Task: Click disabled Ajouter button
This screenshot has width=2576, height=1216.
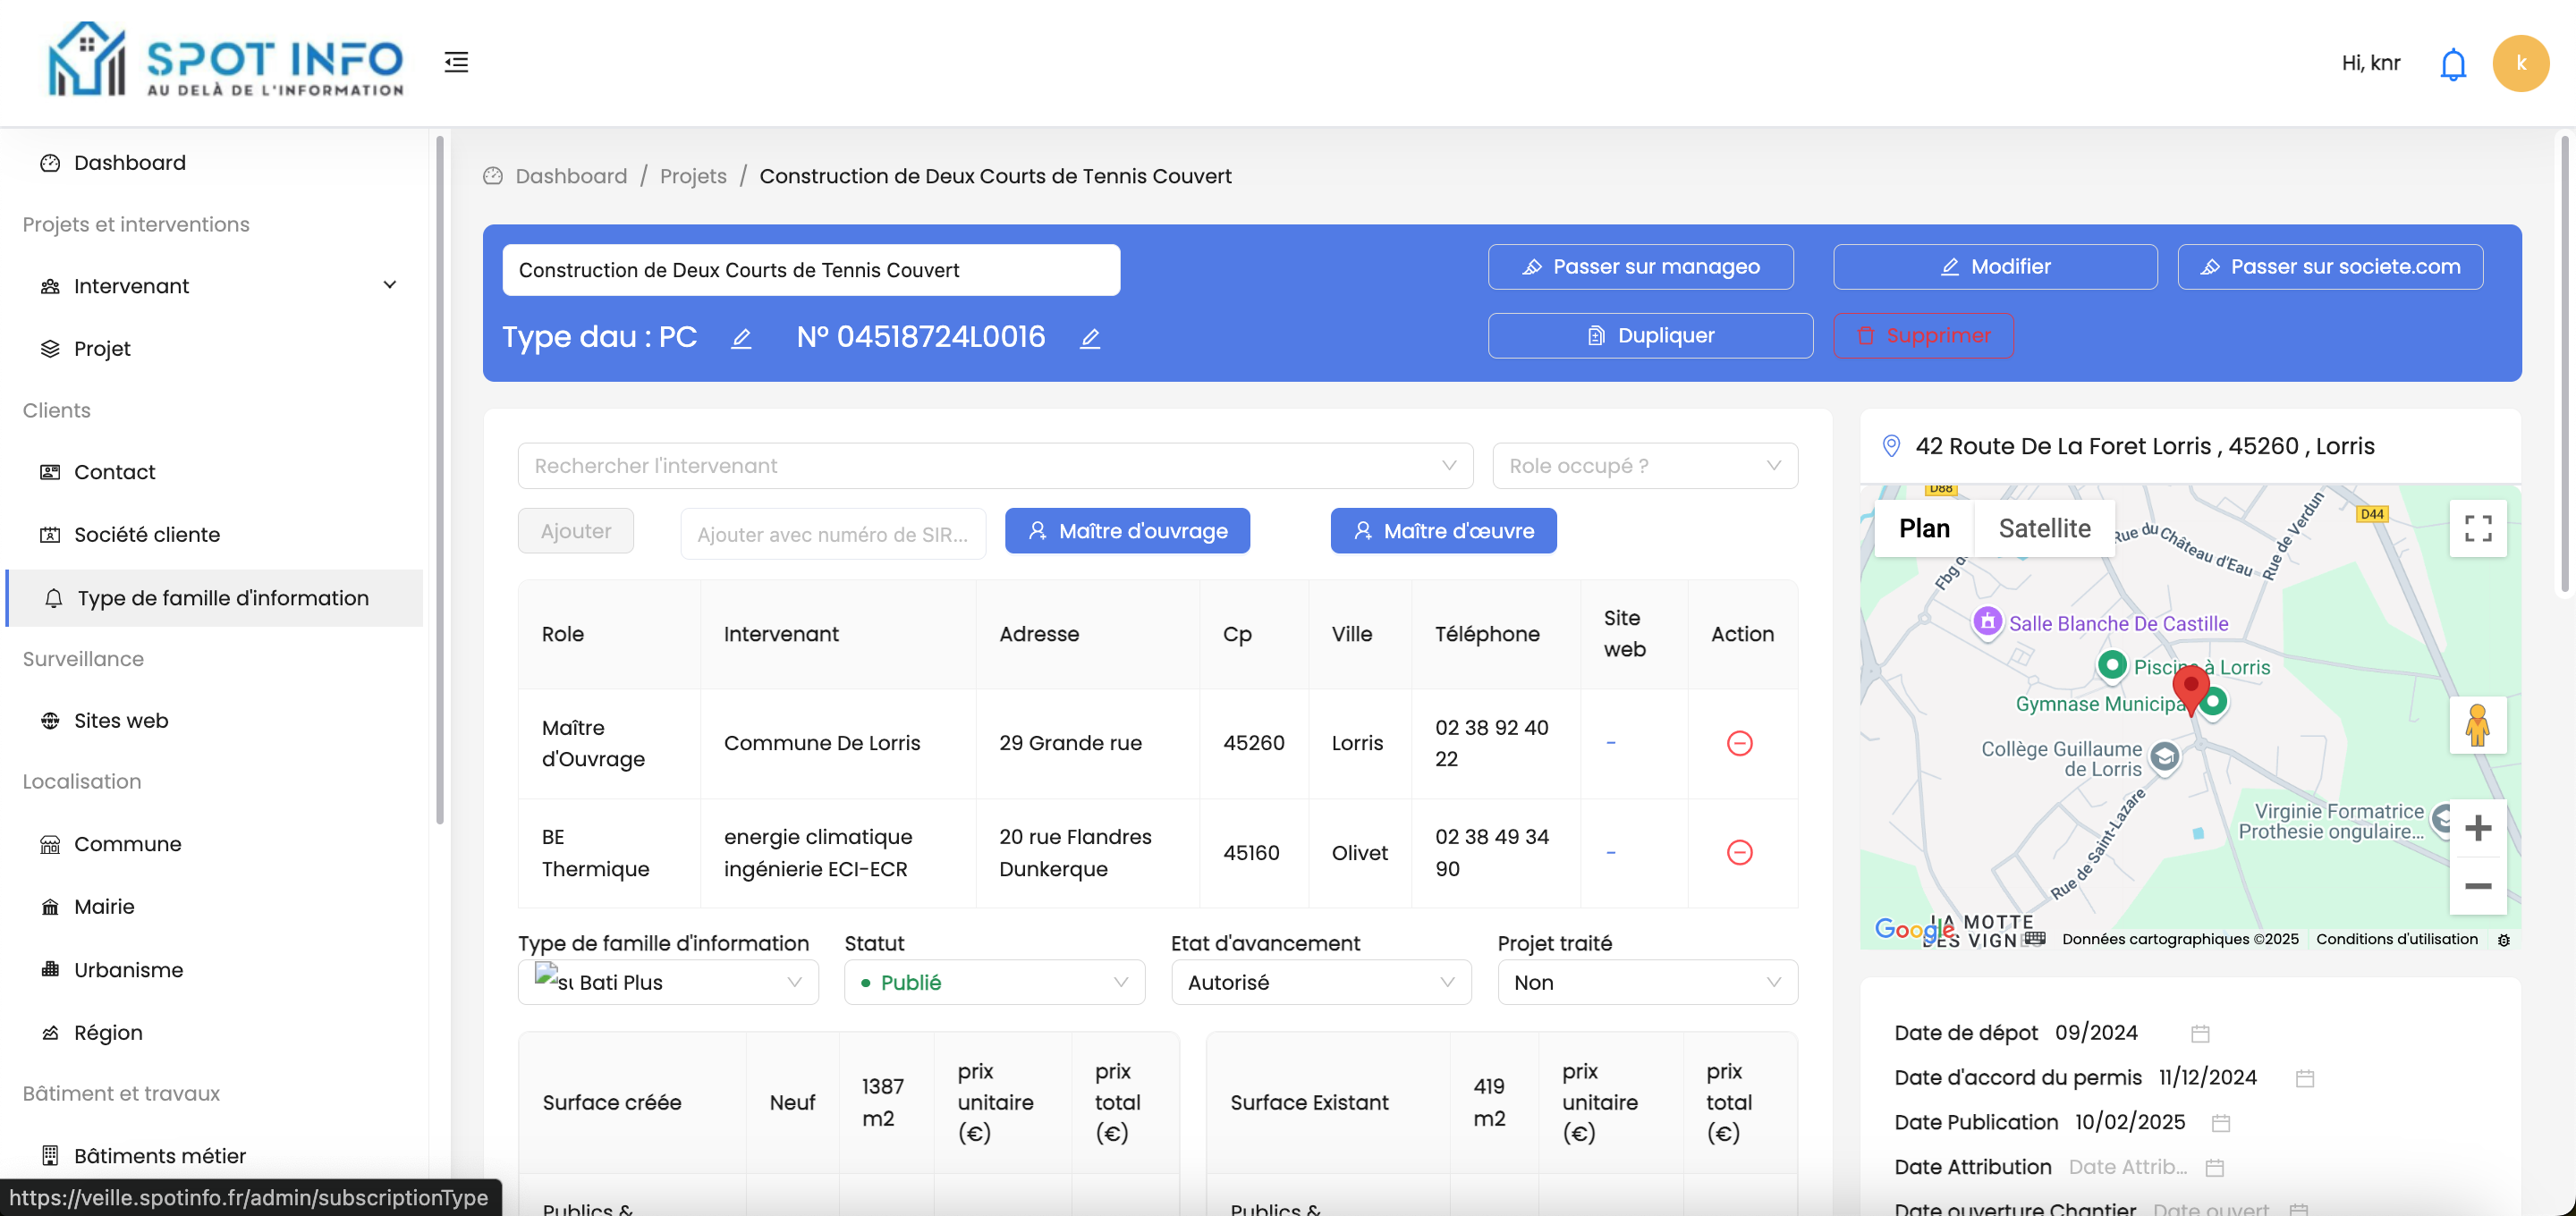Action: click(x=576, y=531)
